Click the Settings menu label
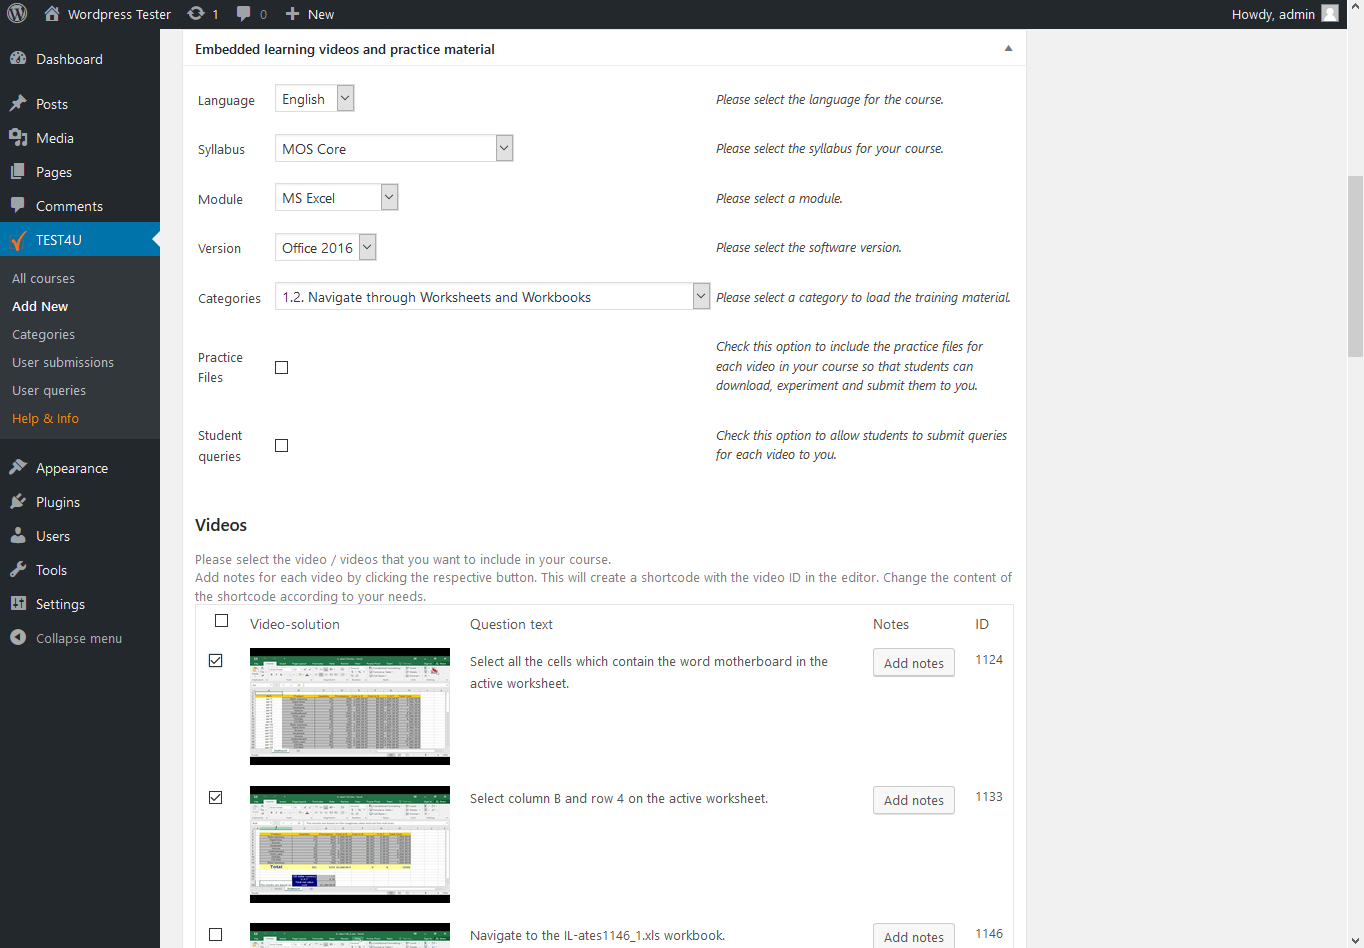The height and width of the screenshot is (948, 1364). pyautogui.click(x=60, y=604)
